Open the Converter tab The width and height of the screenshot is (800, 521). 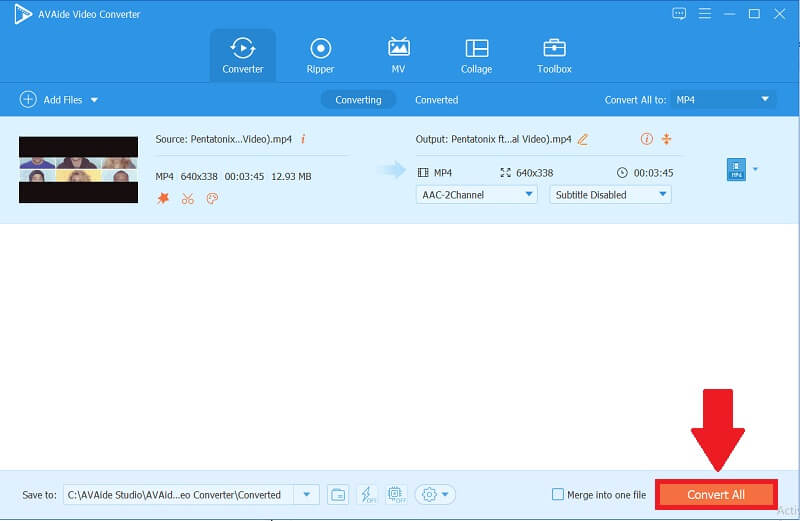pyautogui.click(x=242, y=56)
